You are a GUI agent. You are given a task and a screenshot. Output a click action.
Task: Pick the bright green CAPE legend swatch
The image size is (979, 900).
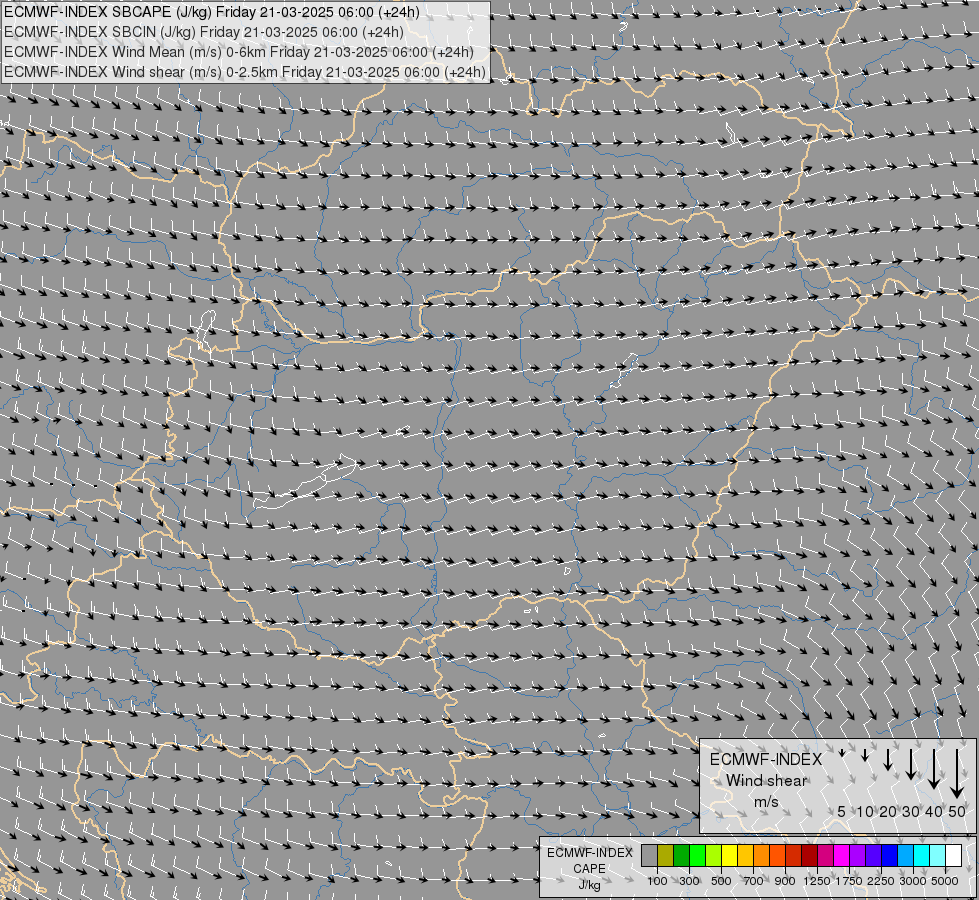[x=697, y=855]
